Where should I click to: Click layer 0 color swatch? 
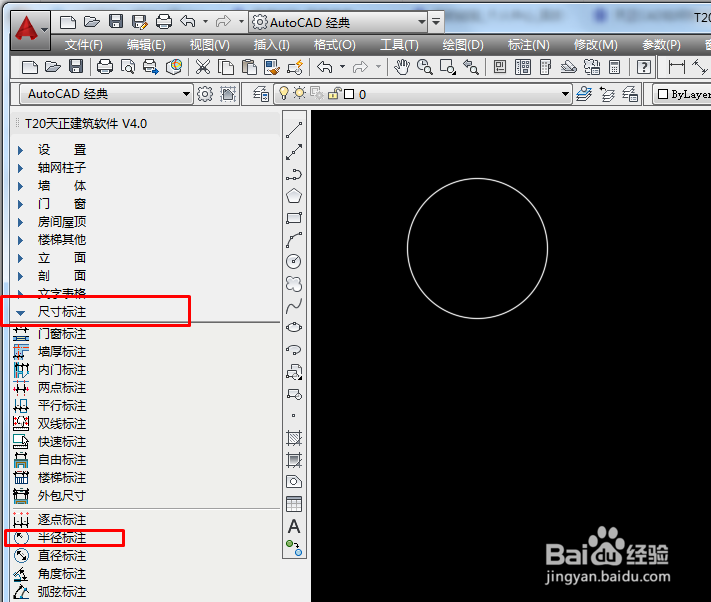349,94
